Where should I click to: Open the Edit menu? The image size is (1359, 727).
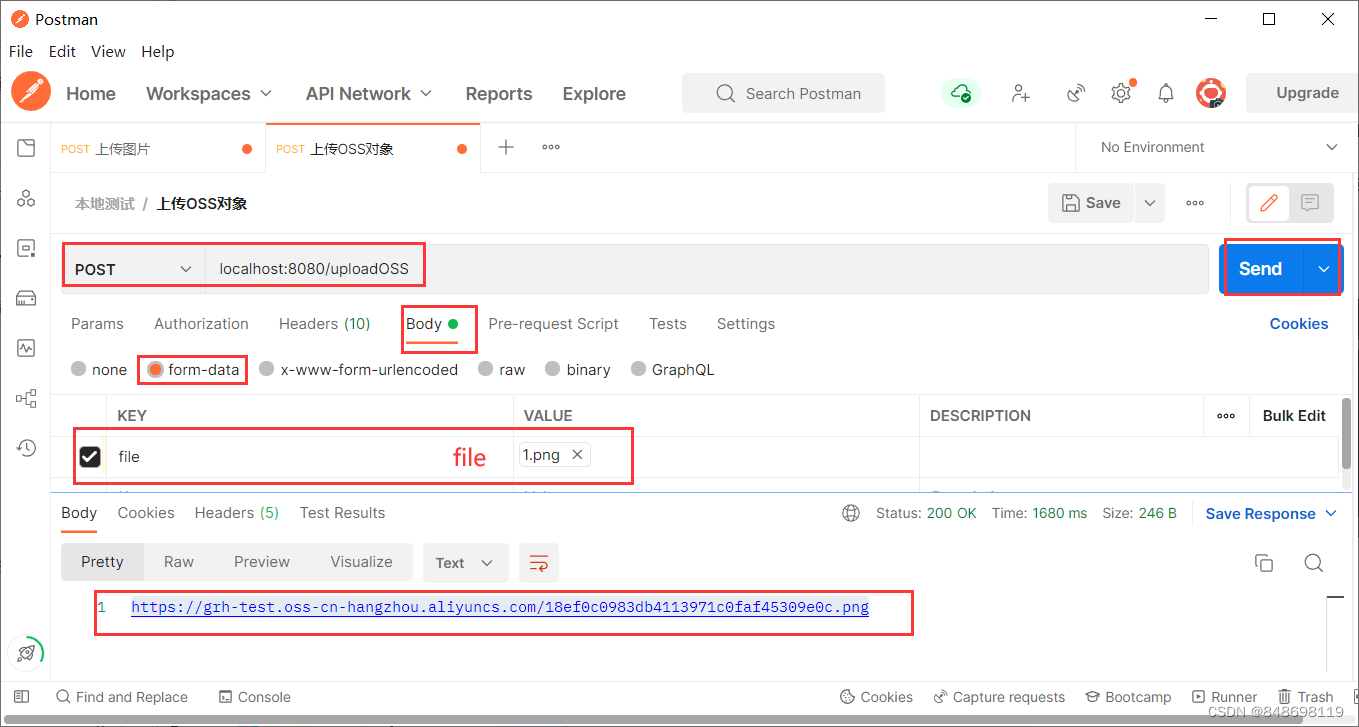(x=62, y=51)
